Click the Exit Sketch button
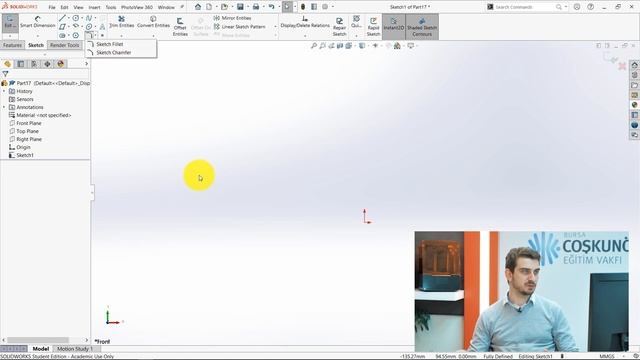Image resolution: width=640 pixels, height=360 pixels. [x=10, y=22]
